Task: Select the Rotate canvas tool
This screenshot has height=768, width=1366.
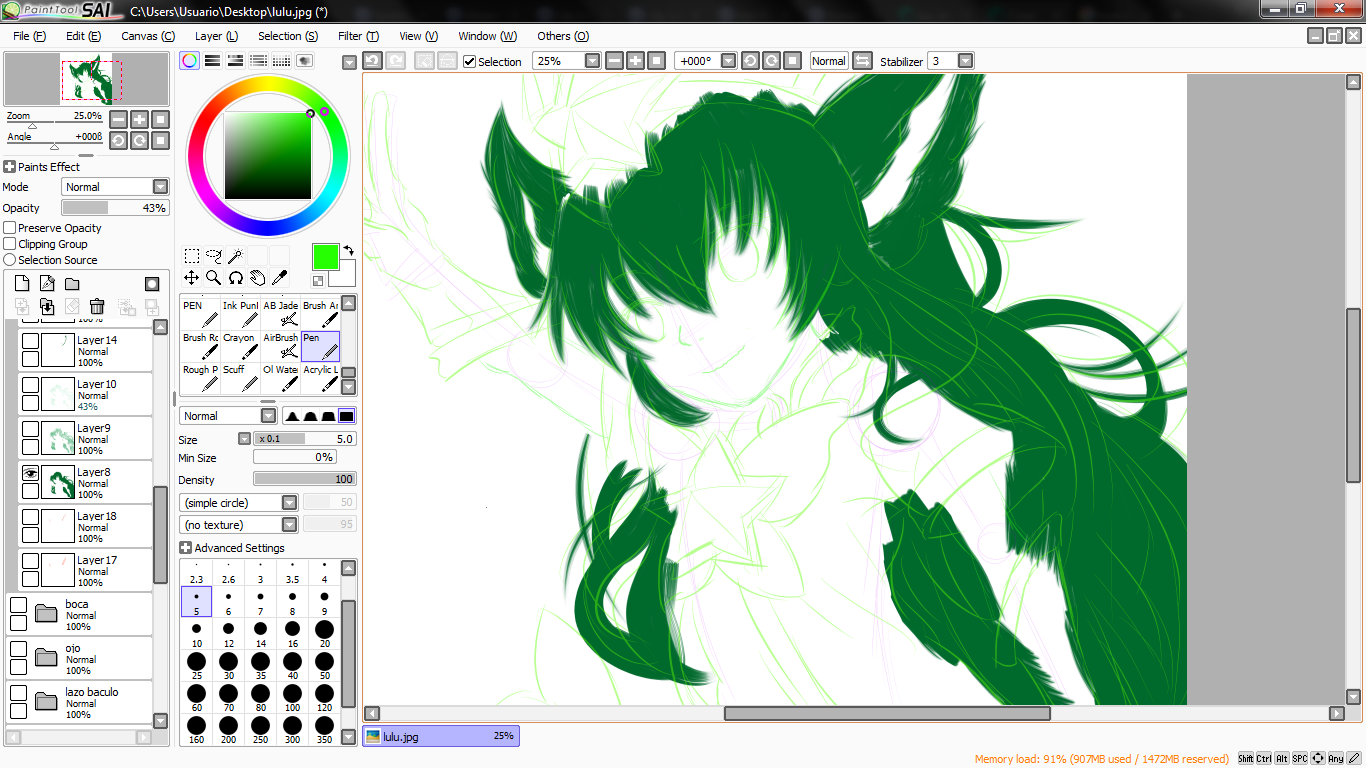Action: [x=235, y=278]
